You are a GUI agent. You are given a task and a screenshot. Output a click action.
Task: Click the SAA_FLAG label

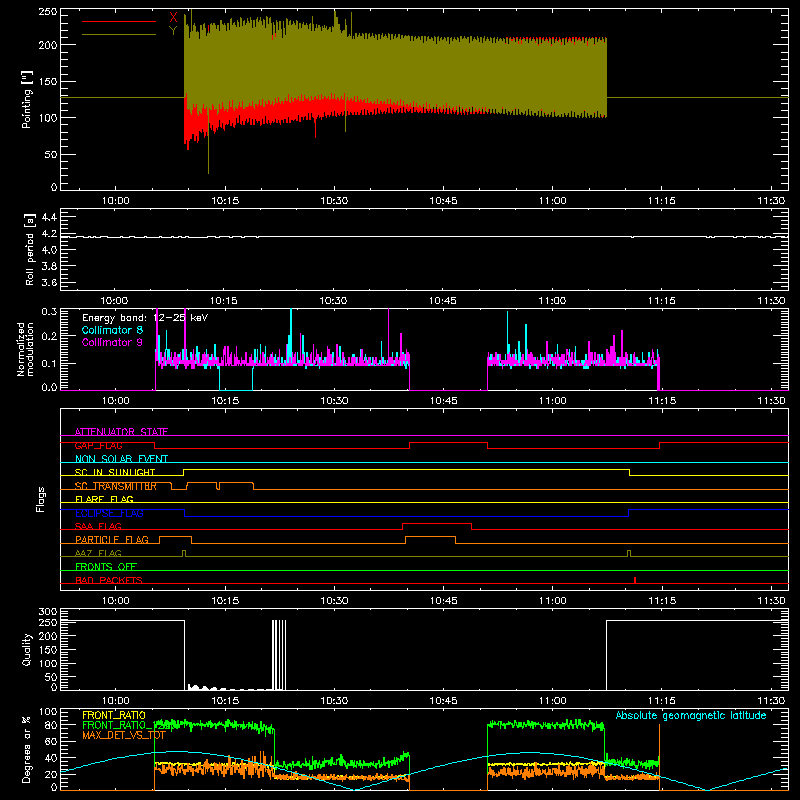[x=98, y=526]
